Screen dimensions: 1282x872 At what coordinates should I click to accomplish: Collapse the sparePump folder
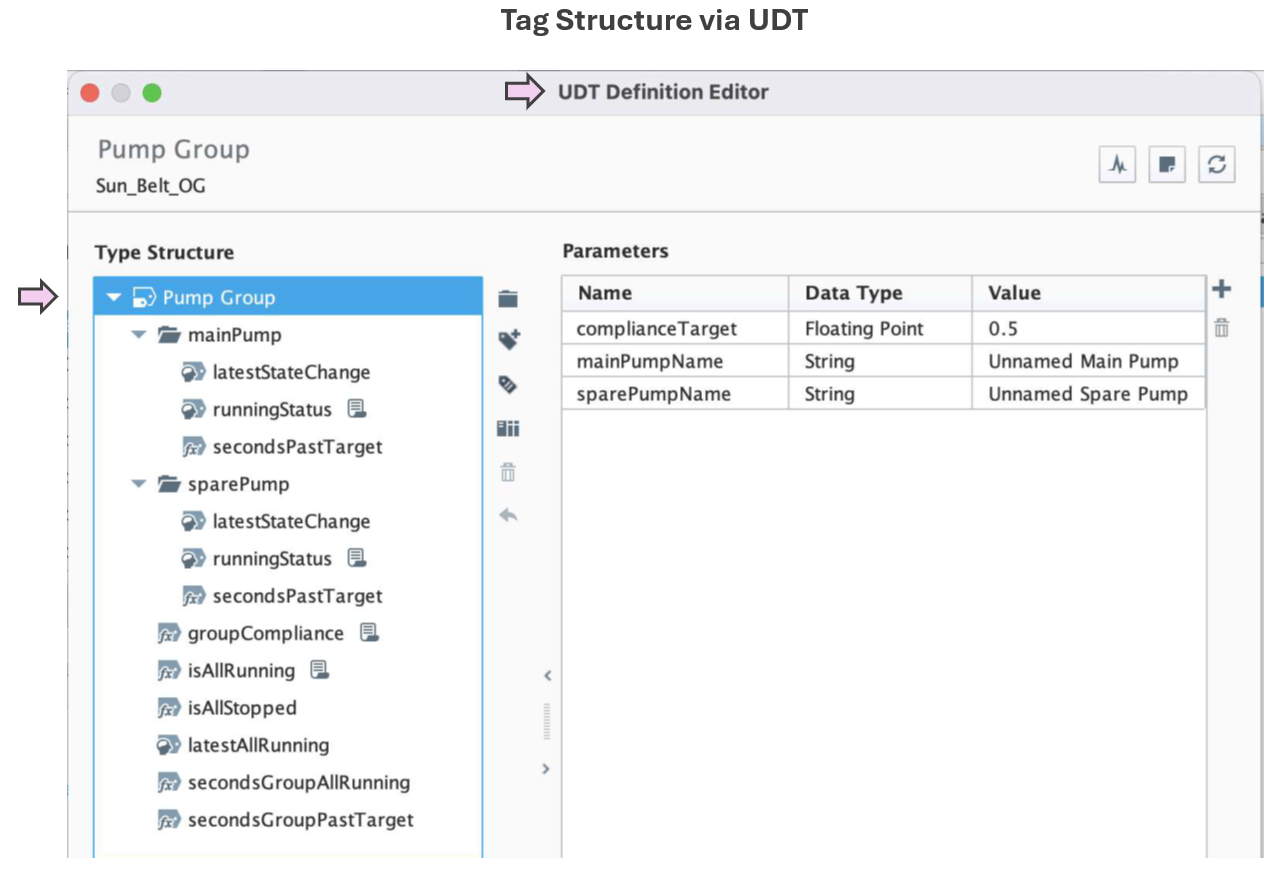(139, 484)
